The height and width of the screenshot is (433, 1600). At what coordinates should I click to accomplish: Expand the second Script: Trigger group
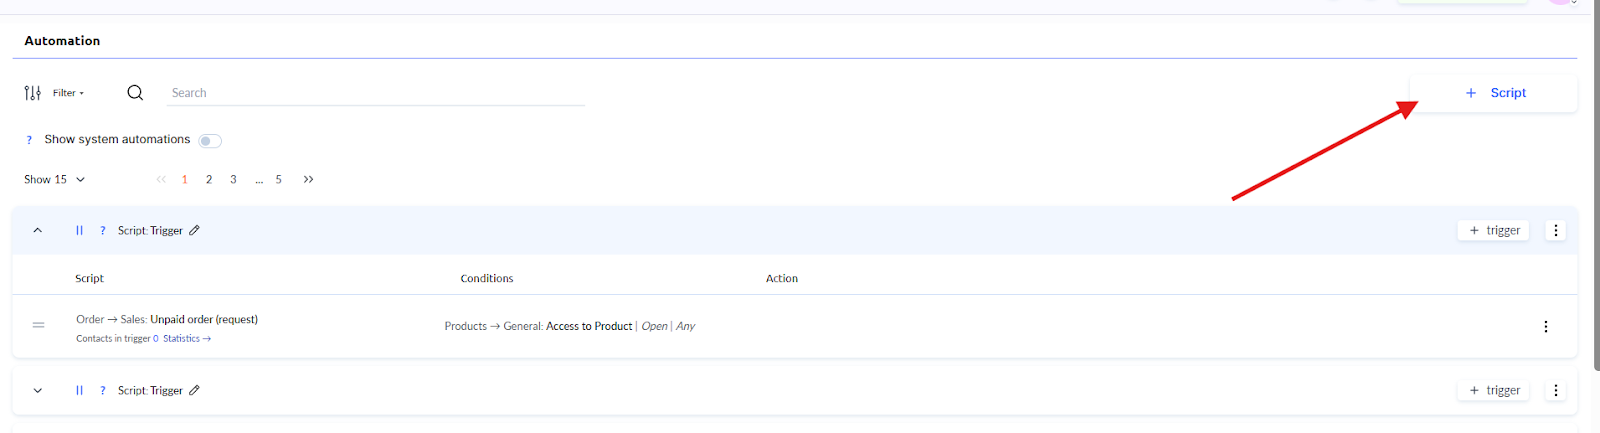click(x=38, y=391)
